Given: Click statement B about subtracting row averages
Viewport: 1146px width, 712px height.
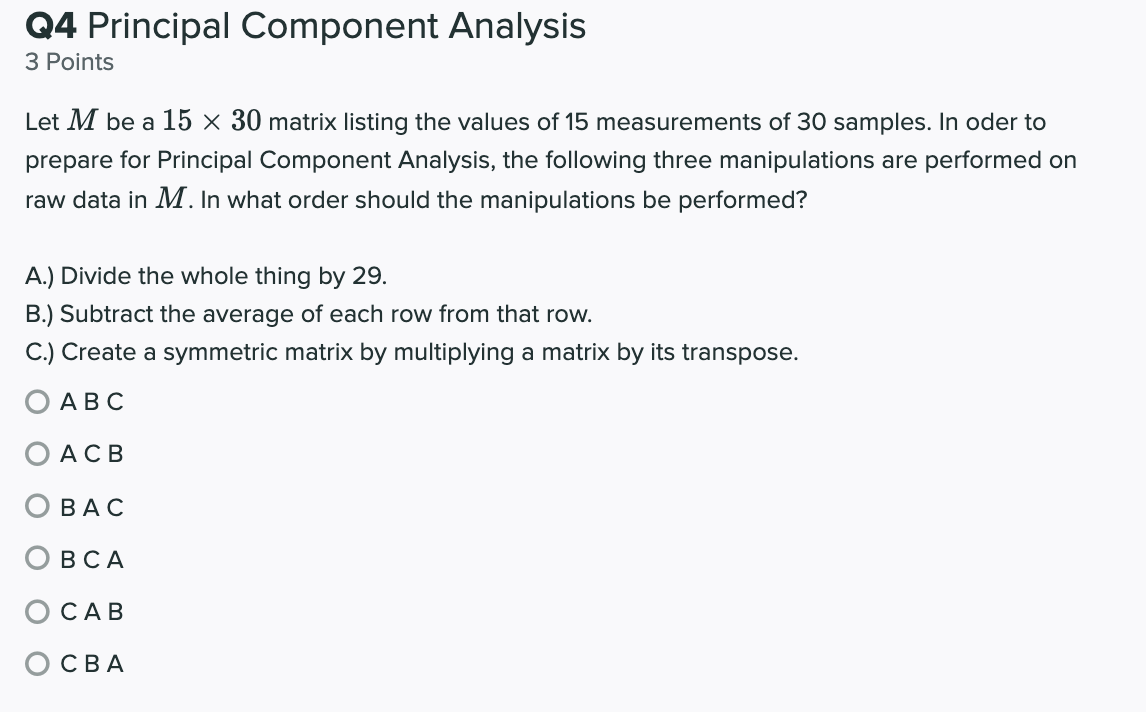Looking at the screenshot, I should [x=307, y=314].
